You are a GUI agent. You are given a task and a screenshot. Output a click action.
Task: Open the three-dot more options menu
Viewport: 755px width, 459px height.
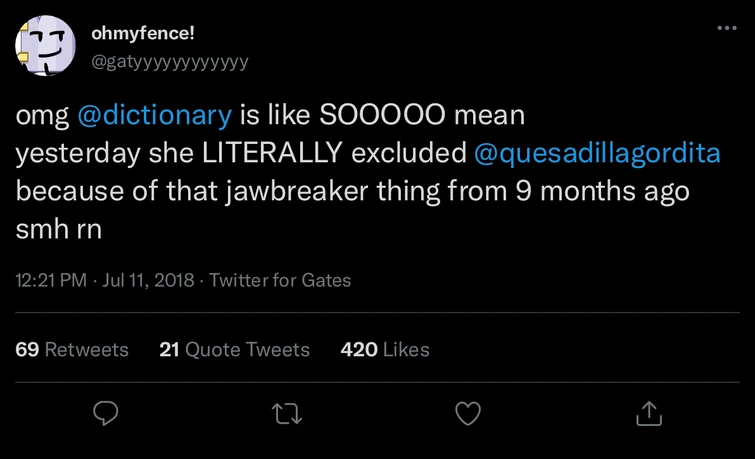click(727, 28)
